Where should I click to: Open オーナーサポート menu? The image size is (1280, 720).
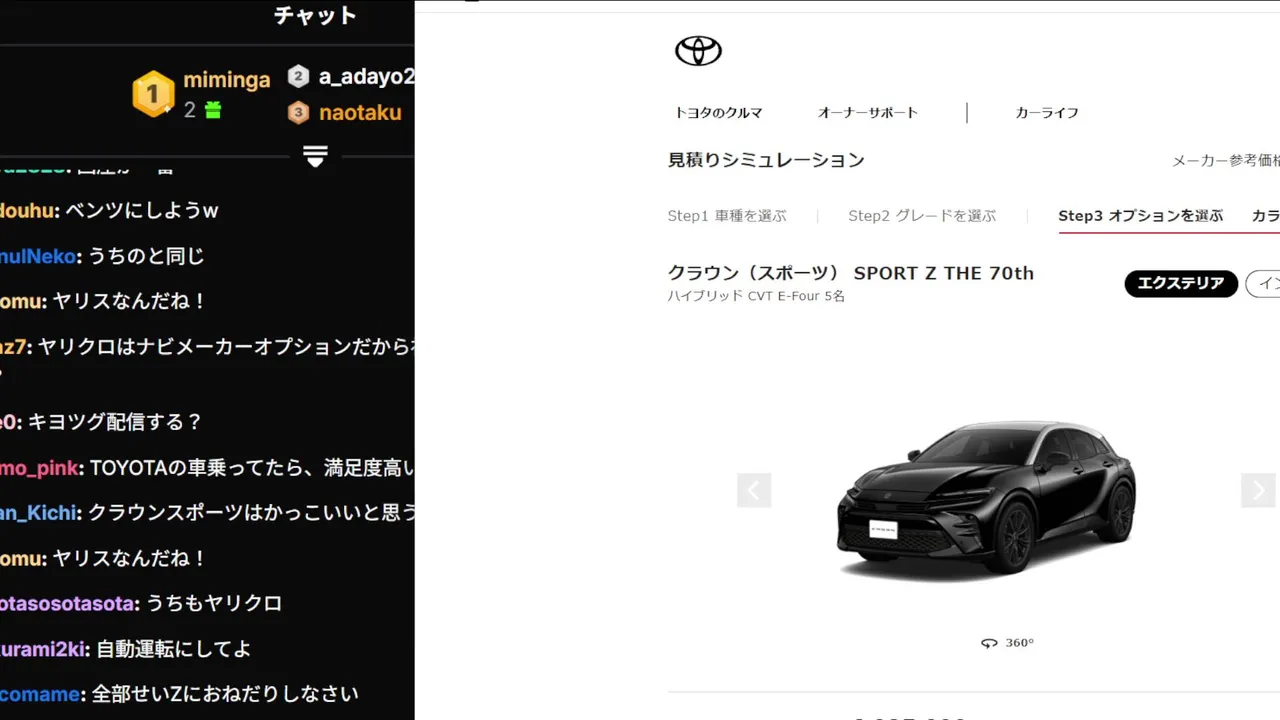tap(868, 113)
